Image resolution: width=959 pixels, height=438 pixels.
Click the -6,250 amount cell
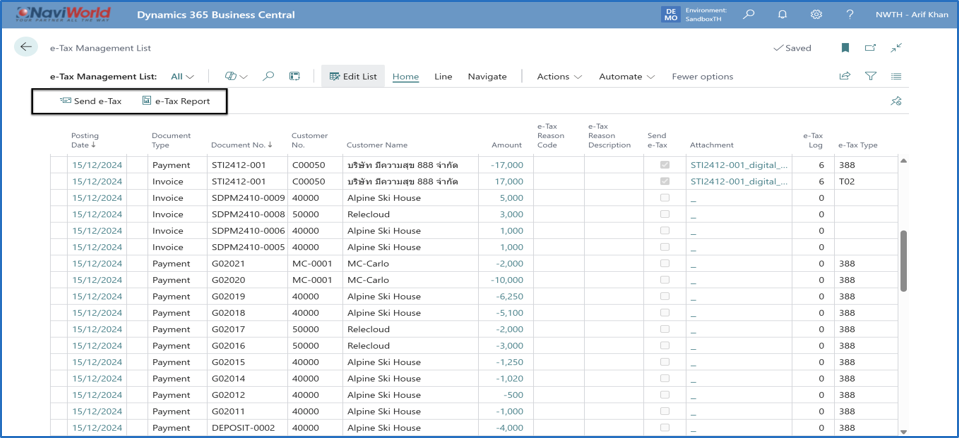pos(507,296)
